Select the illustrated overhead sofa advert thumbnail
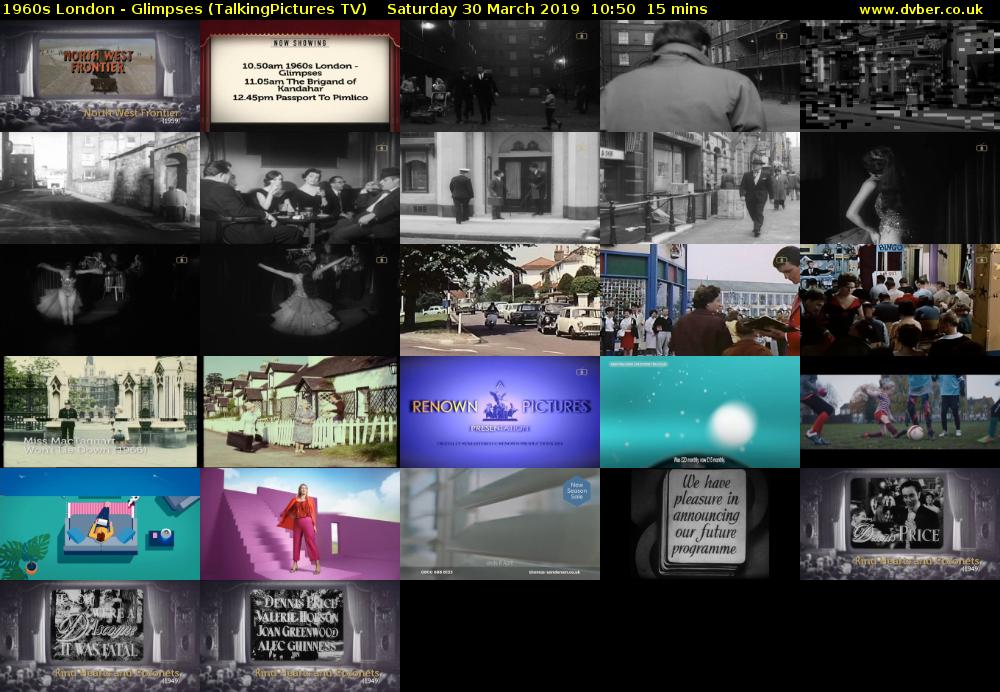The height and width of the screenshot is (692, 1000). tap(99, 524)
